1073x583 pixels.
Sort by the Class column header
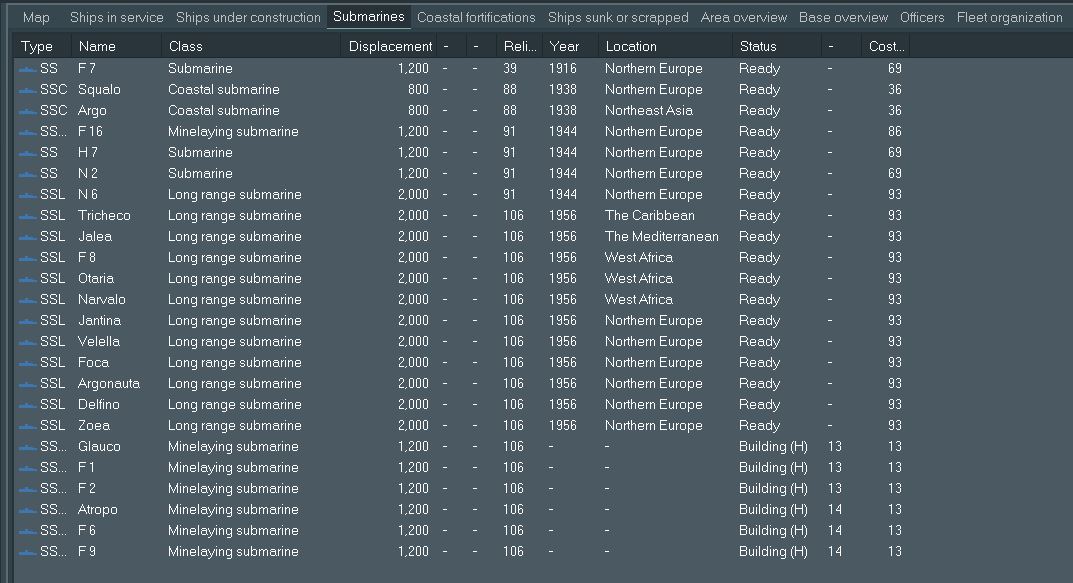pyautogui.click(x=251, y=46)
